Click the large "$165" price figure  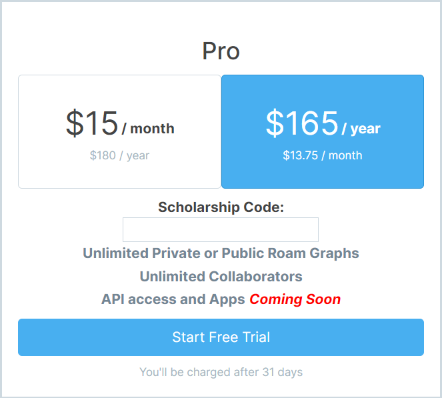(x=302, y=123)
